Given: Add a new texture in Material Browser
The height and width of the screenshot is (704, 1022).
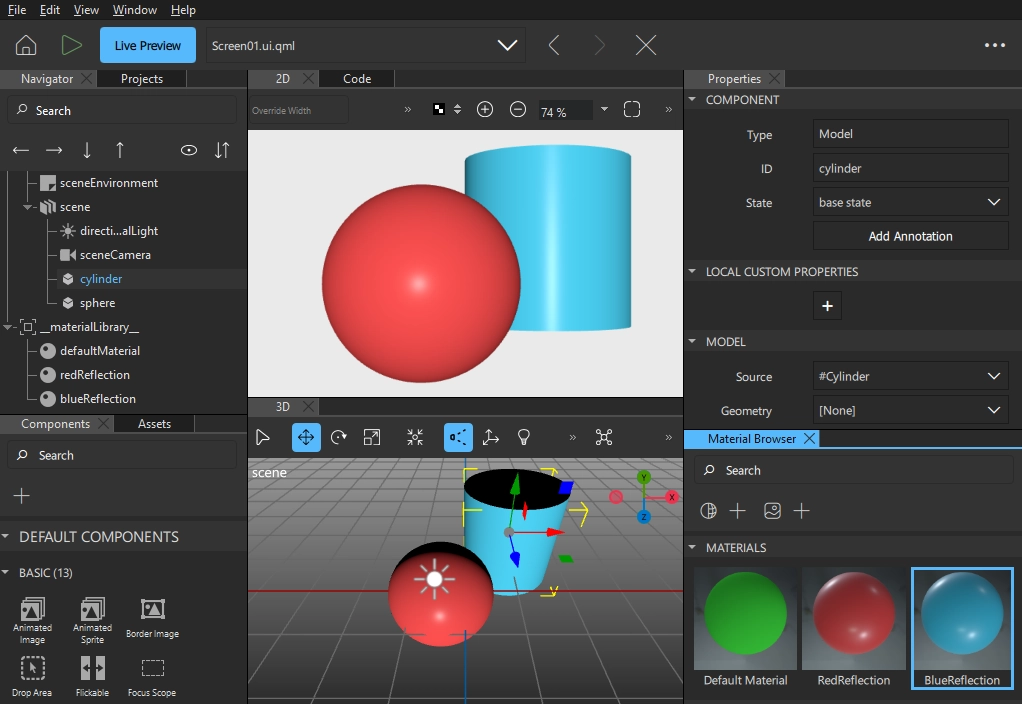Looking at the screenshot, I should [x=802, y=511].
